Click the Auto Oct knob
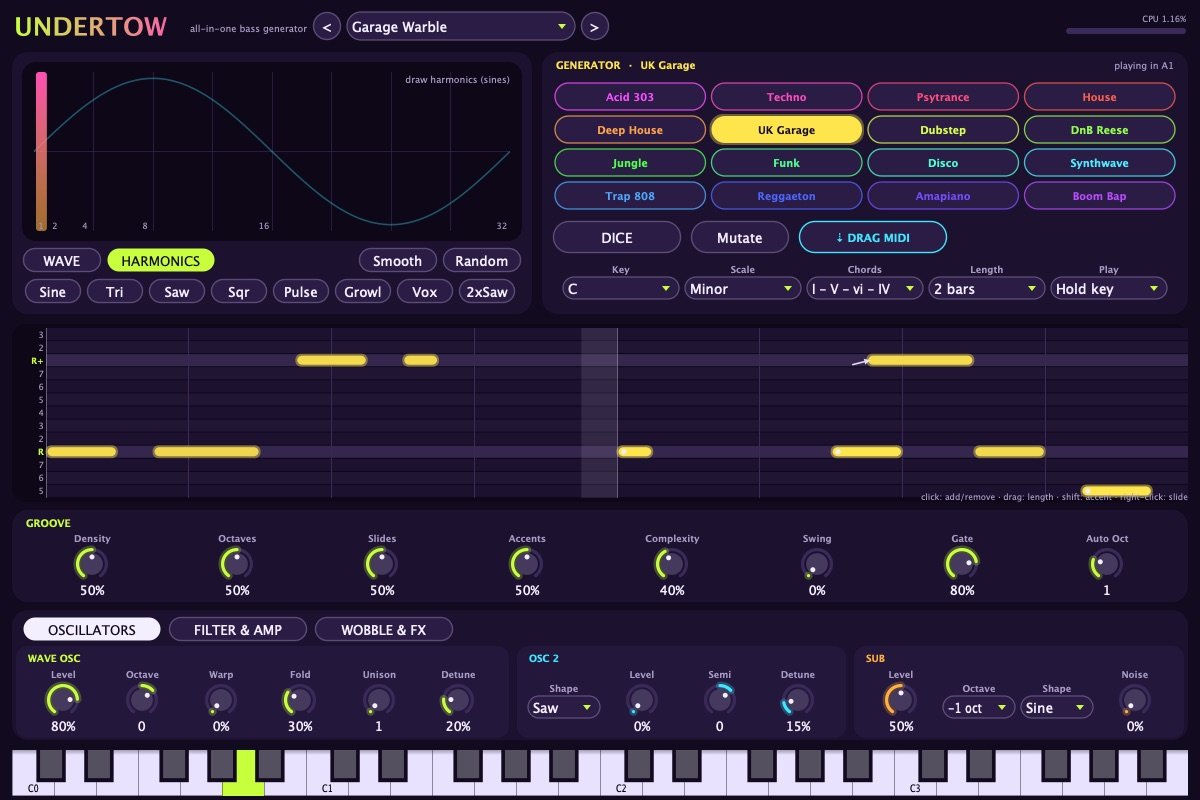1200x800 pixels. (x=1107, y=565)
